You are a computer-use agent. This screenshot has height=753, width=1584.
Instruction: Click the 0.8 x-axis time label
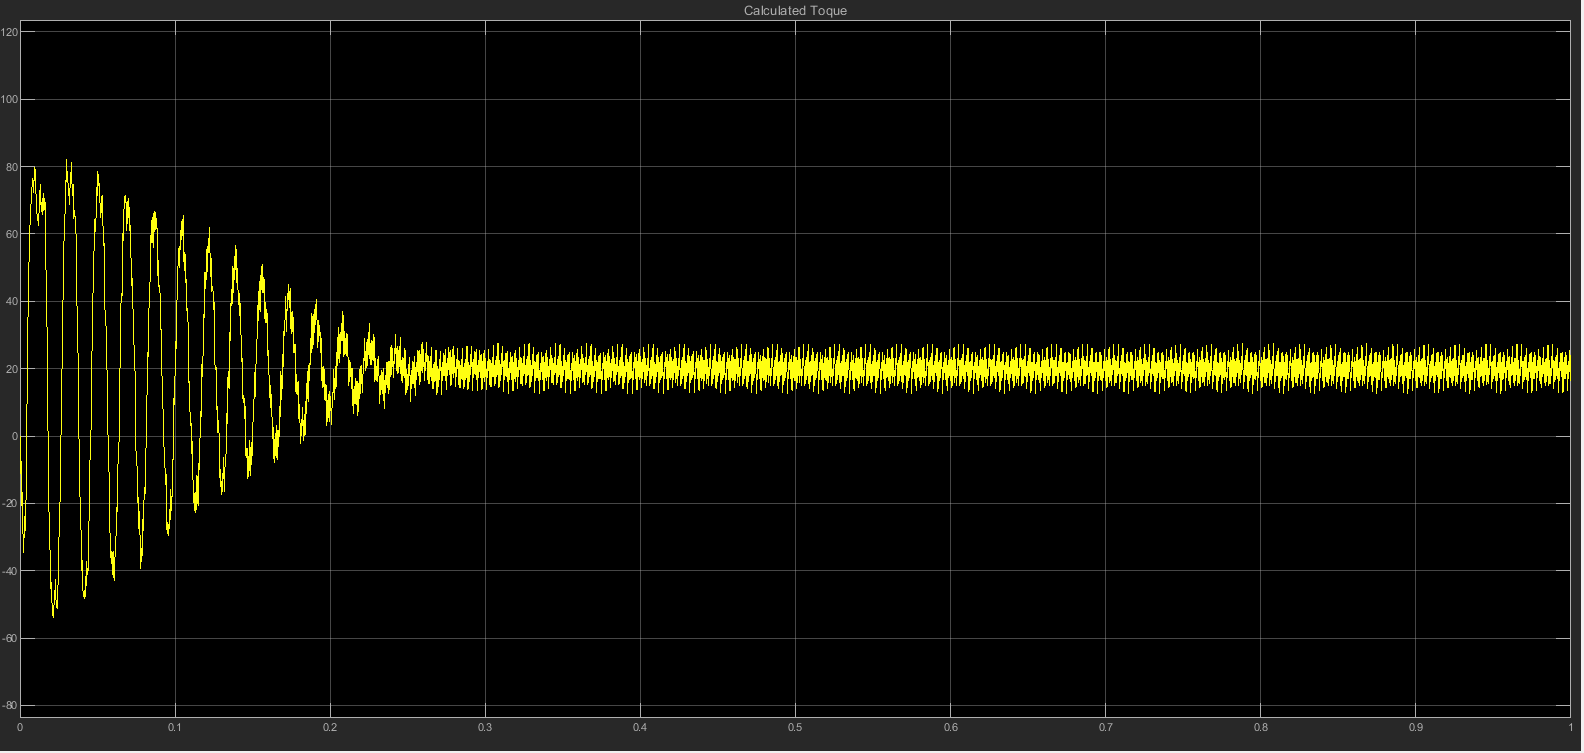1261,727
